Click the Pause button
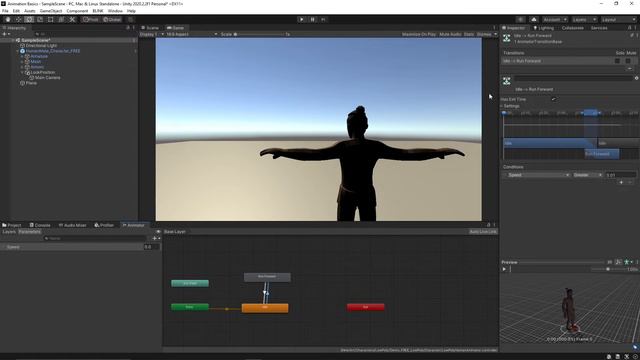Viewport: 640px width, 360px height. click(x=312, y=19)
